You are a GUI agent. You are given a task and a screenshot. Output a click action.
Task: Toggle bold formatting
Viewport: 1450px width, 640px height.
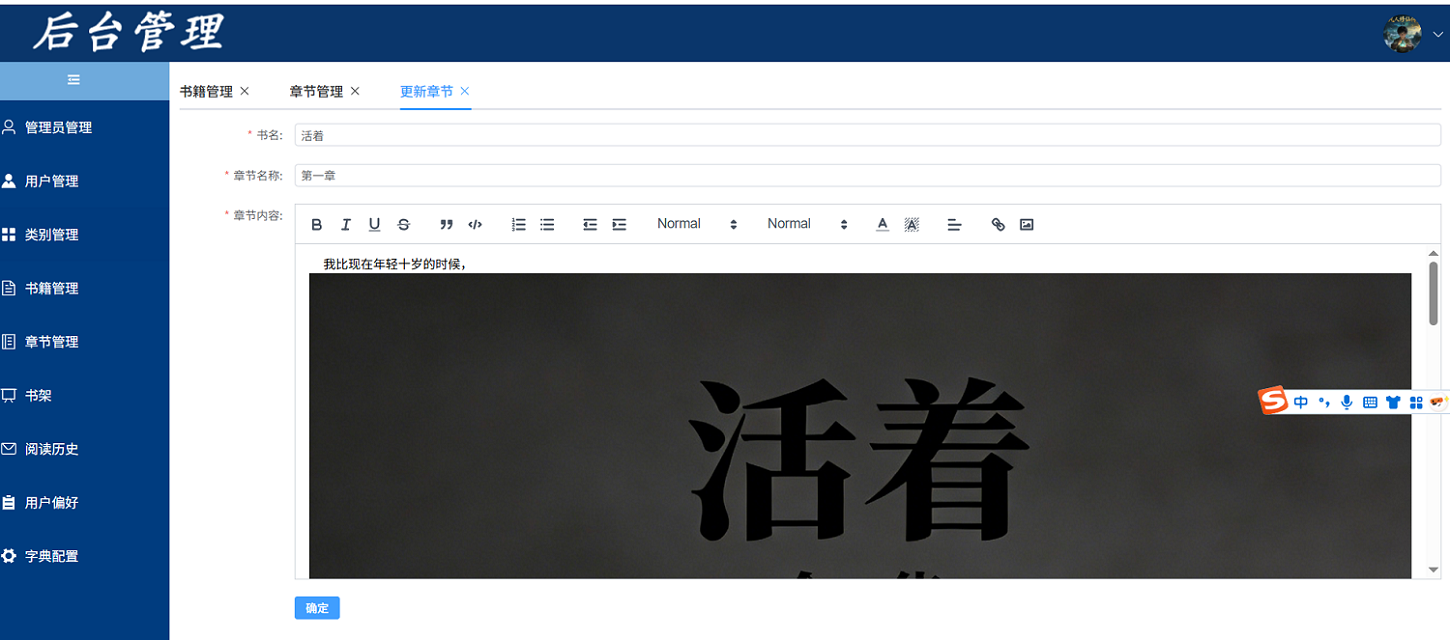(317, 224)
